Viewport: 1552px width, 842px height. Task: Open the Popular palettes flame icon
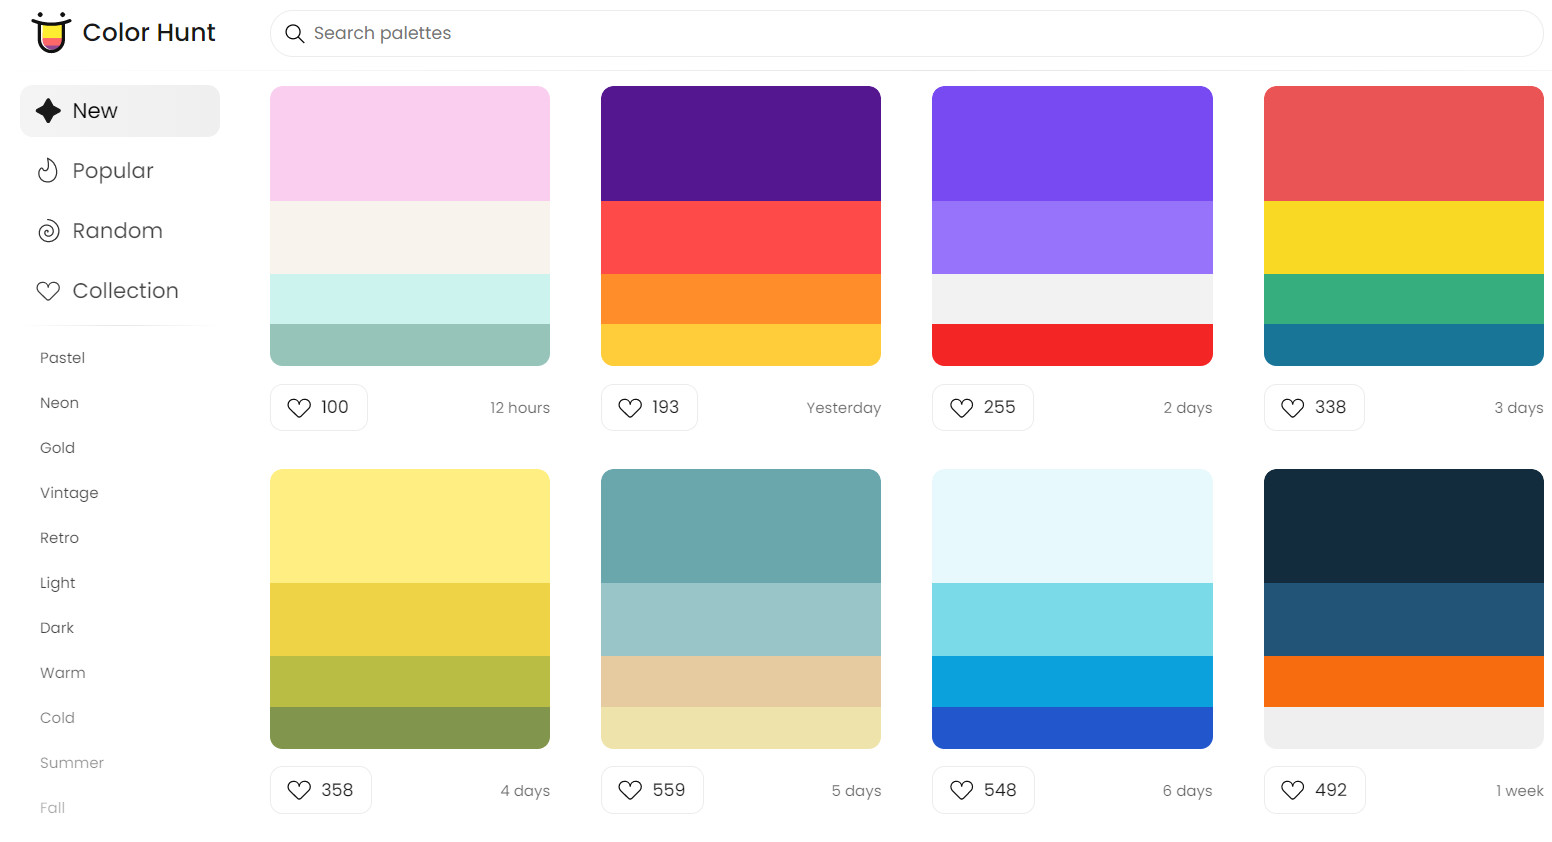[x=48, y=171]
